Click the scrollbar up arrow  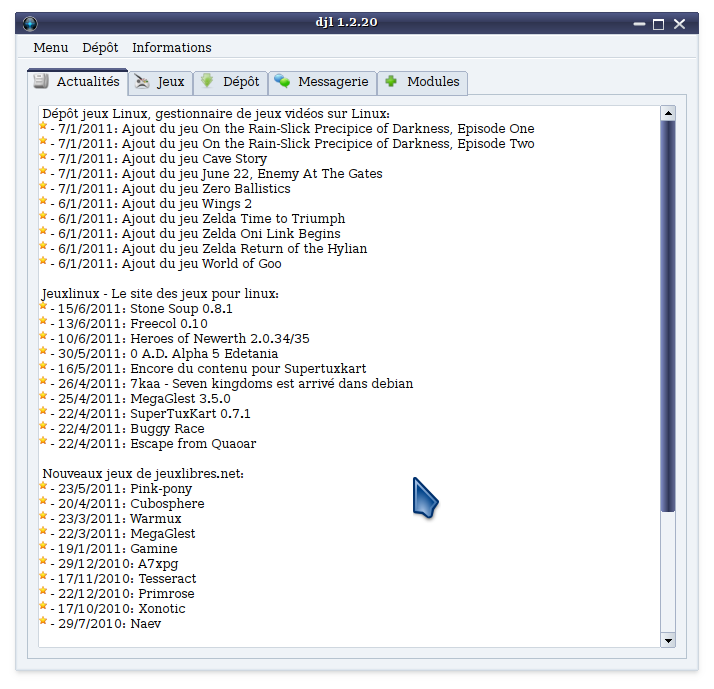668,113
